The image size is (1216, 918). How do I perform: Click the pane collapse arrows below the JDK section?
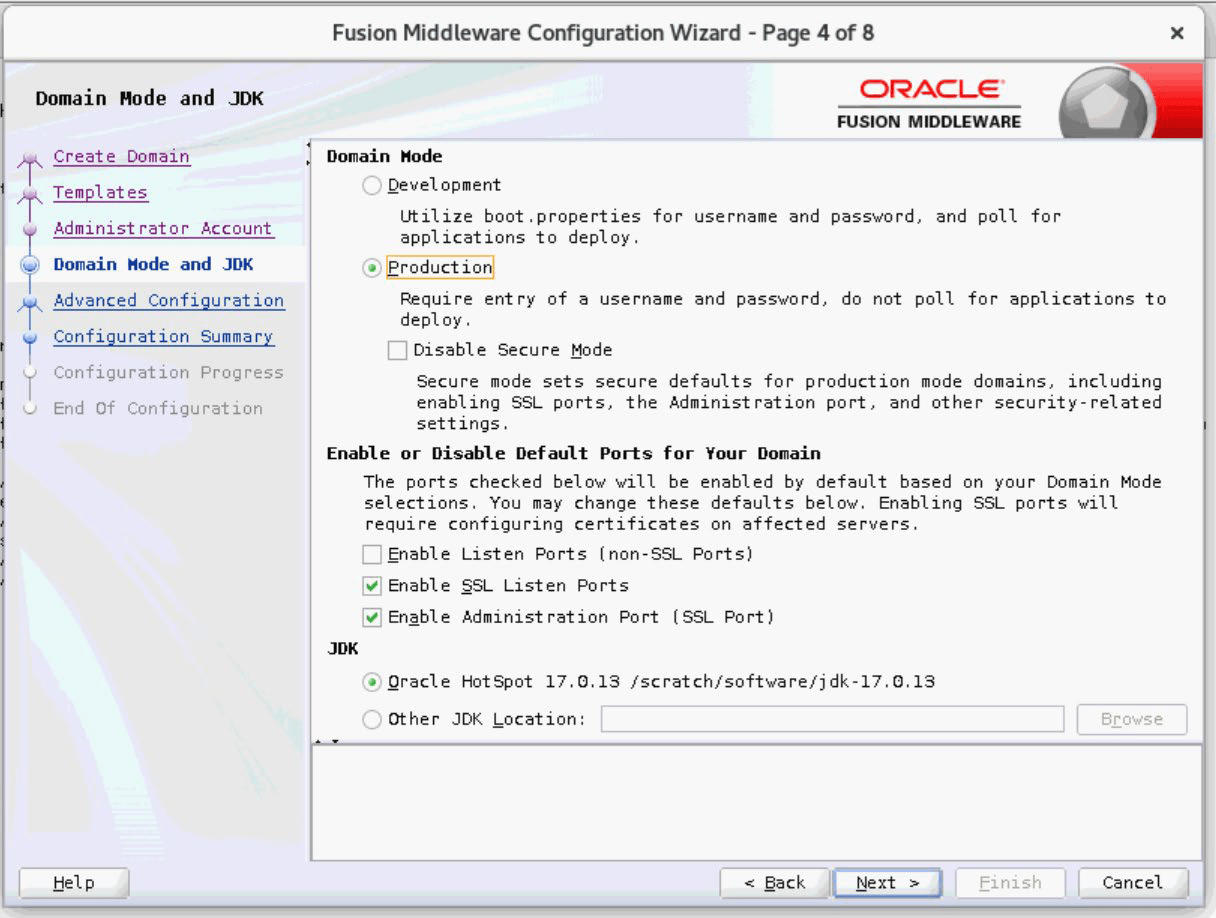[329, 742]
